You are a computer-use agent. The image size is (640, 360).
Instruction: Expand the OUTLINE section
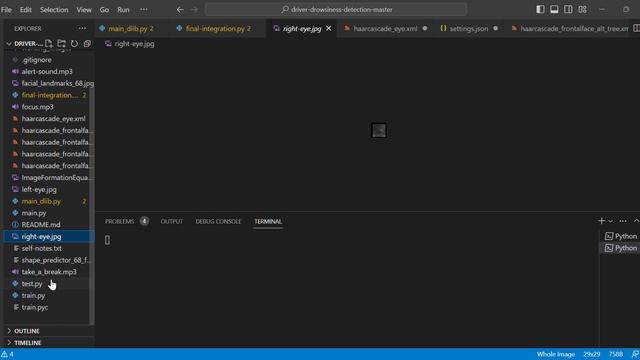click(27, 331)
